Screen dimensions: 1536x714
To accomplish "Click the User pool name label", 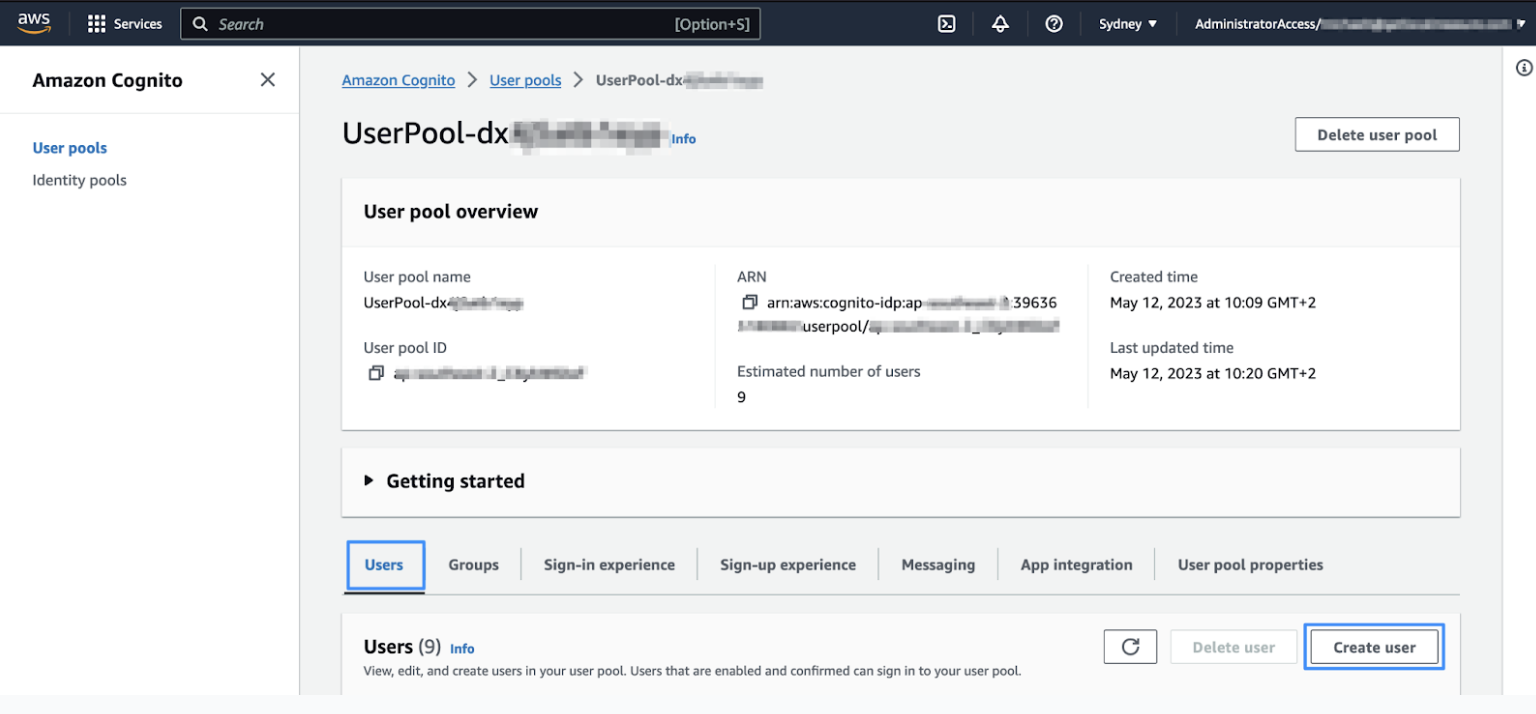I will click(417, 277).
